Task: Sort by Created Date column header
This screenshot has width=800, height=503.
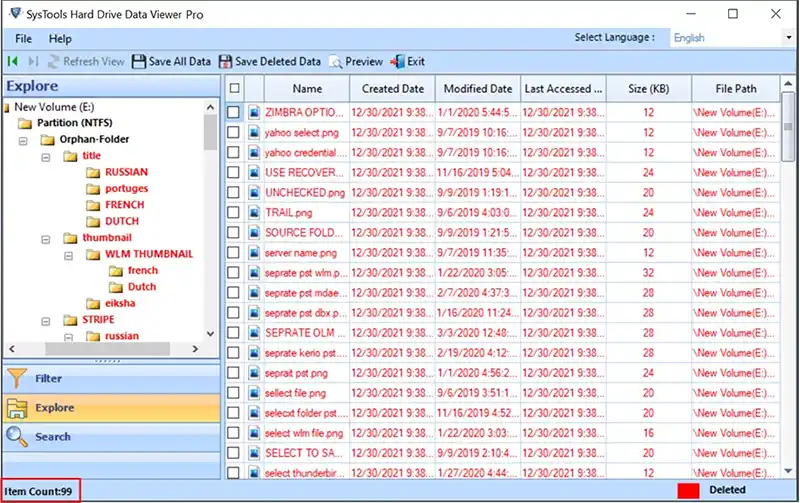Action: 393,89
